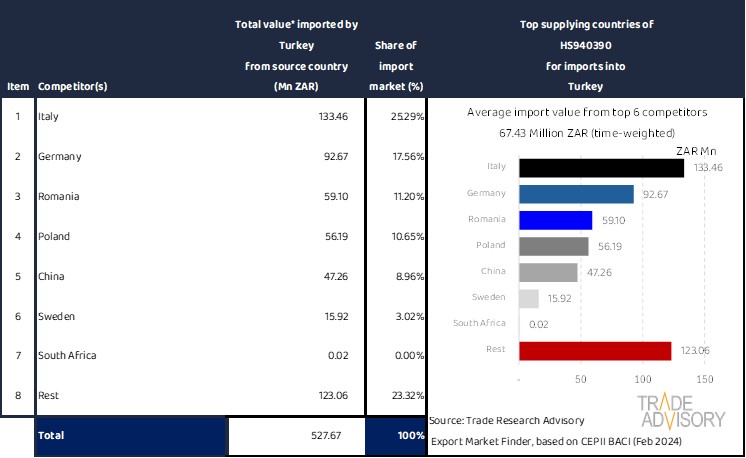746x458 pixels.
Task: Click the Share of import market header
Action: [395, 65]
